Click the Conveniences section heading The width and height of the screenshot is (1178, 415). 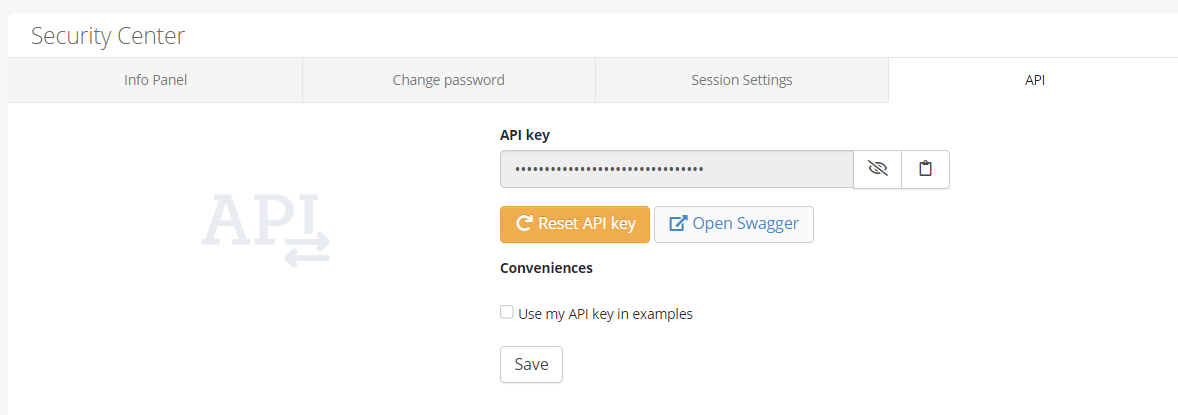click(546, 268)
